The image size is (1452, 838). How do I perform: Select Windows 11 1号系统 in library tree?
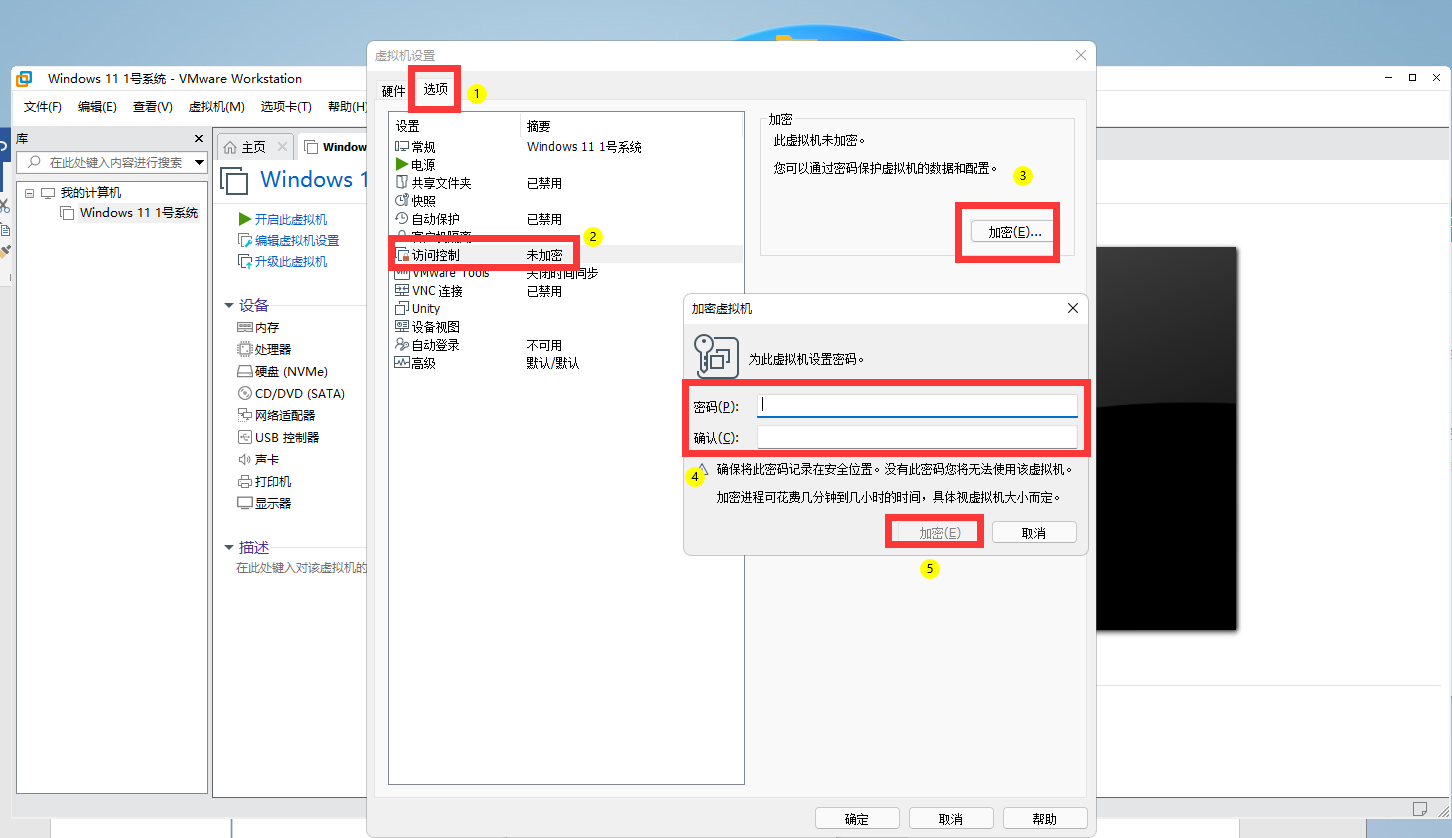[x=138, y=212]
